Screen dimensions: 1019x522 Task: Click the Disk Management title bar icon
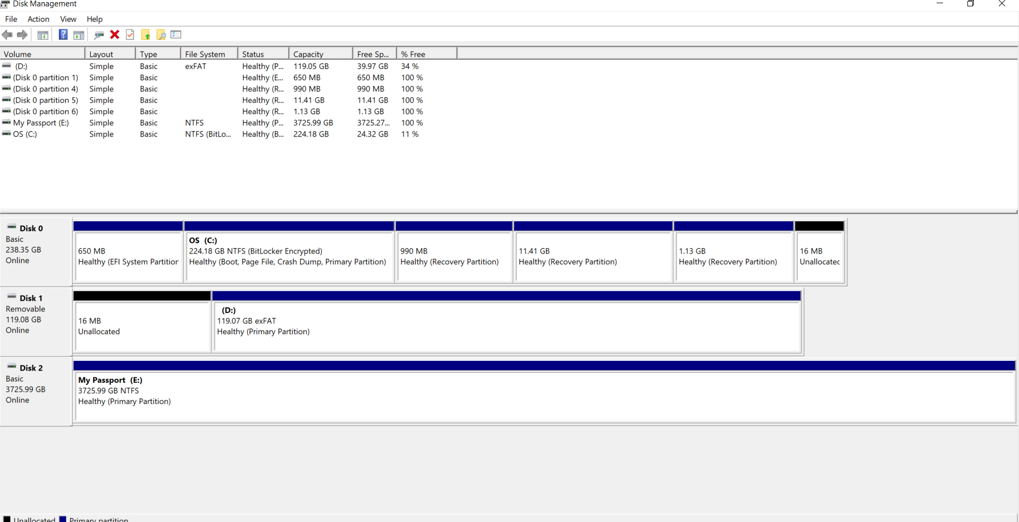pyautogui.click(x=5, y=3)
